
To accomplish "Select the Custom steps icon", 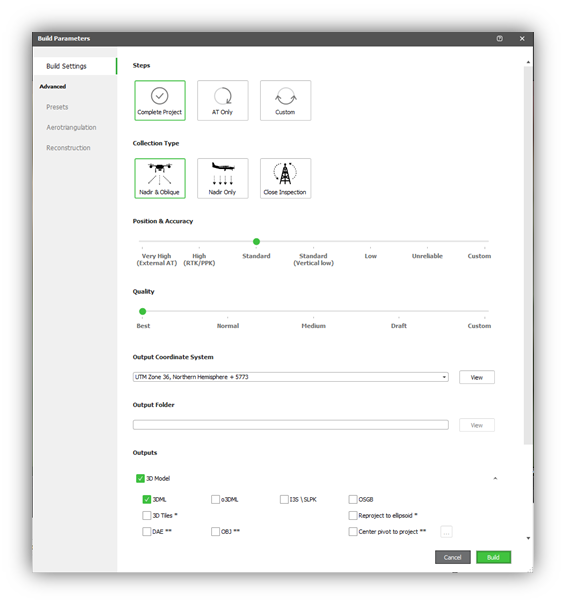I will click(286, 100).
